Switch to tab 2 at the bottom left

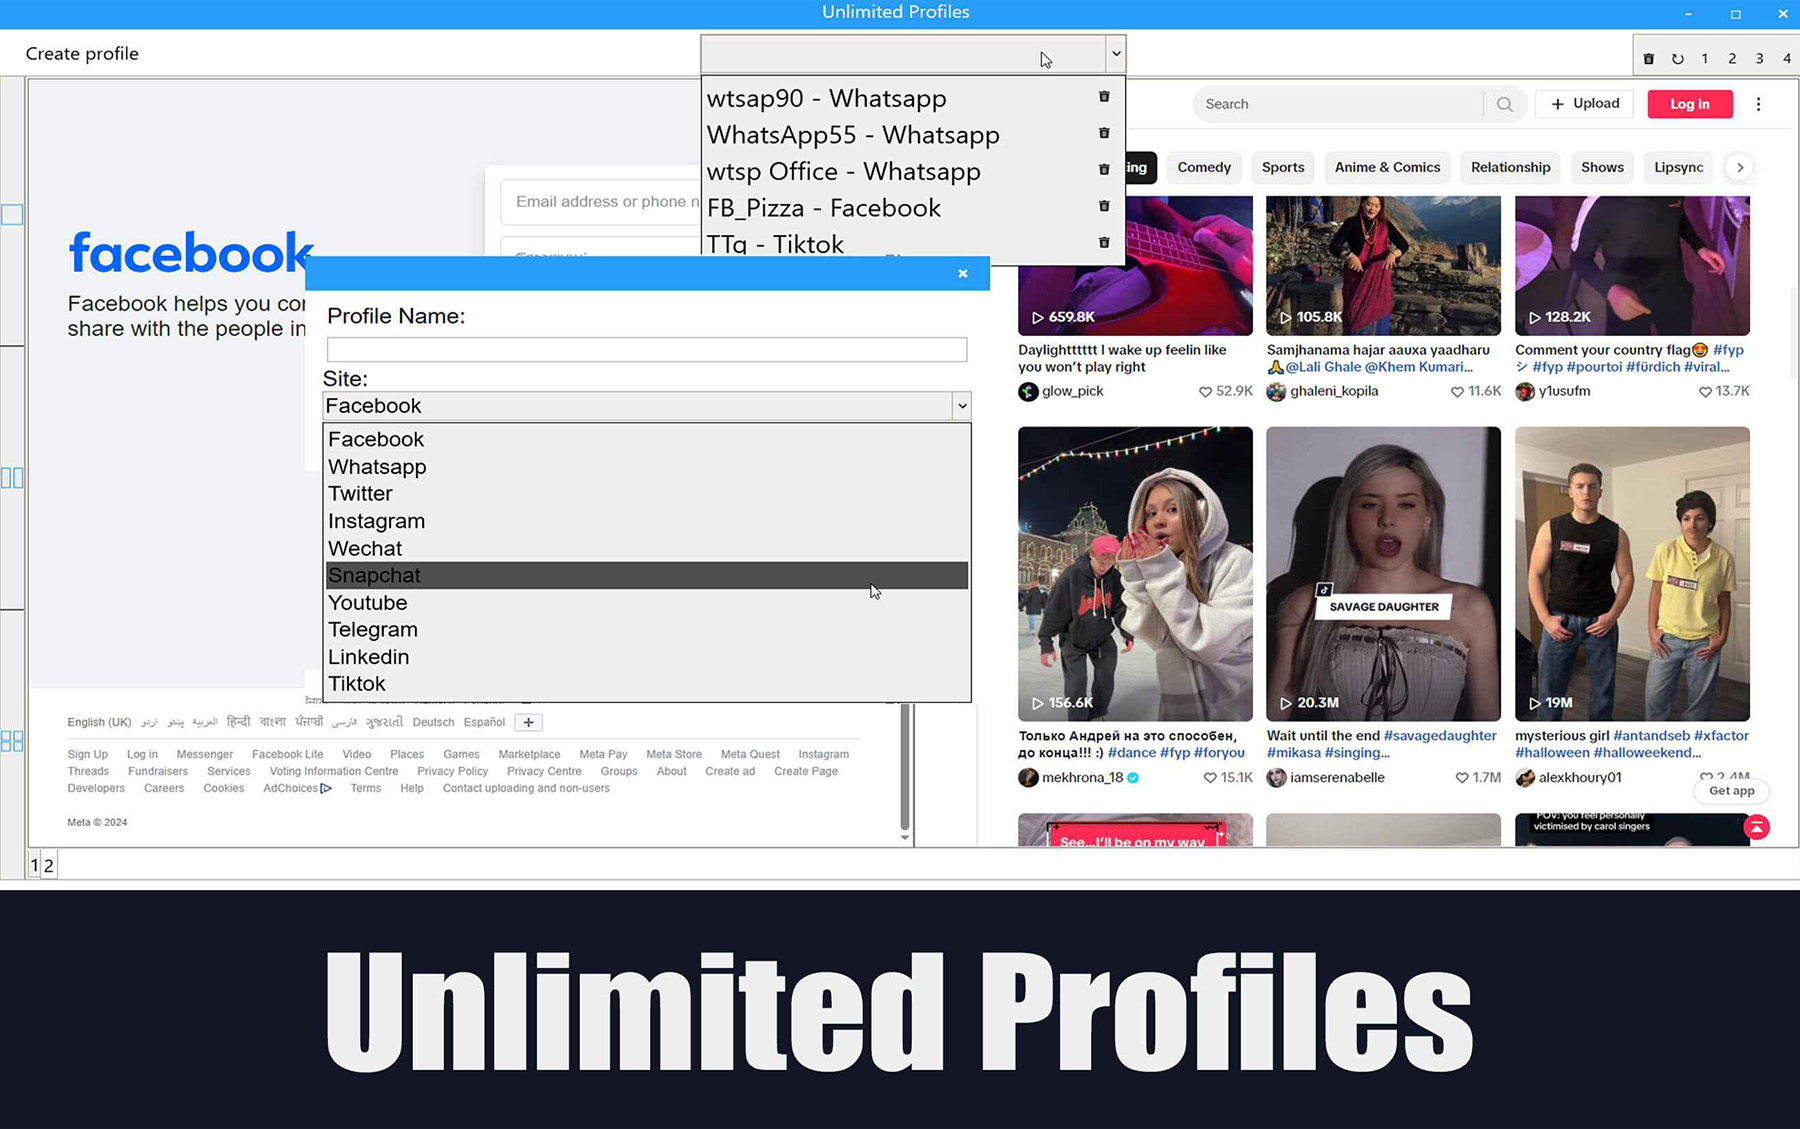[x=48, y=865]
